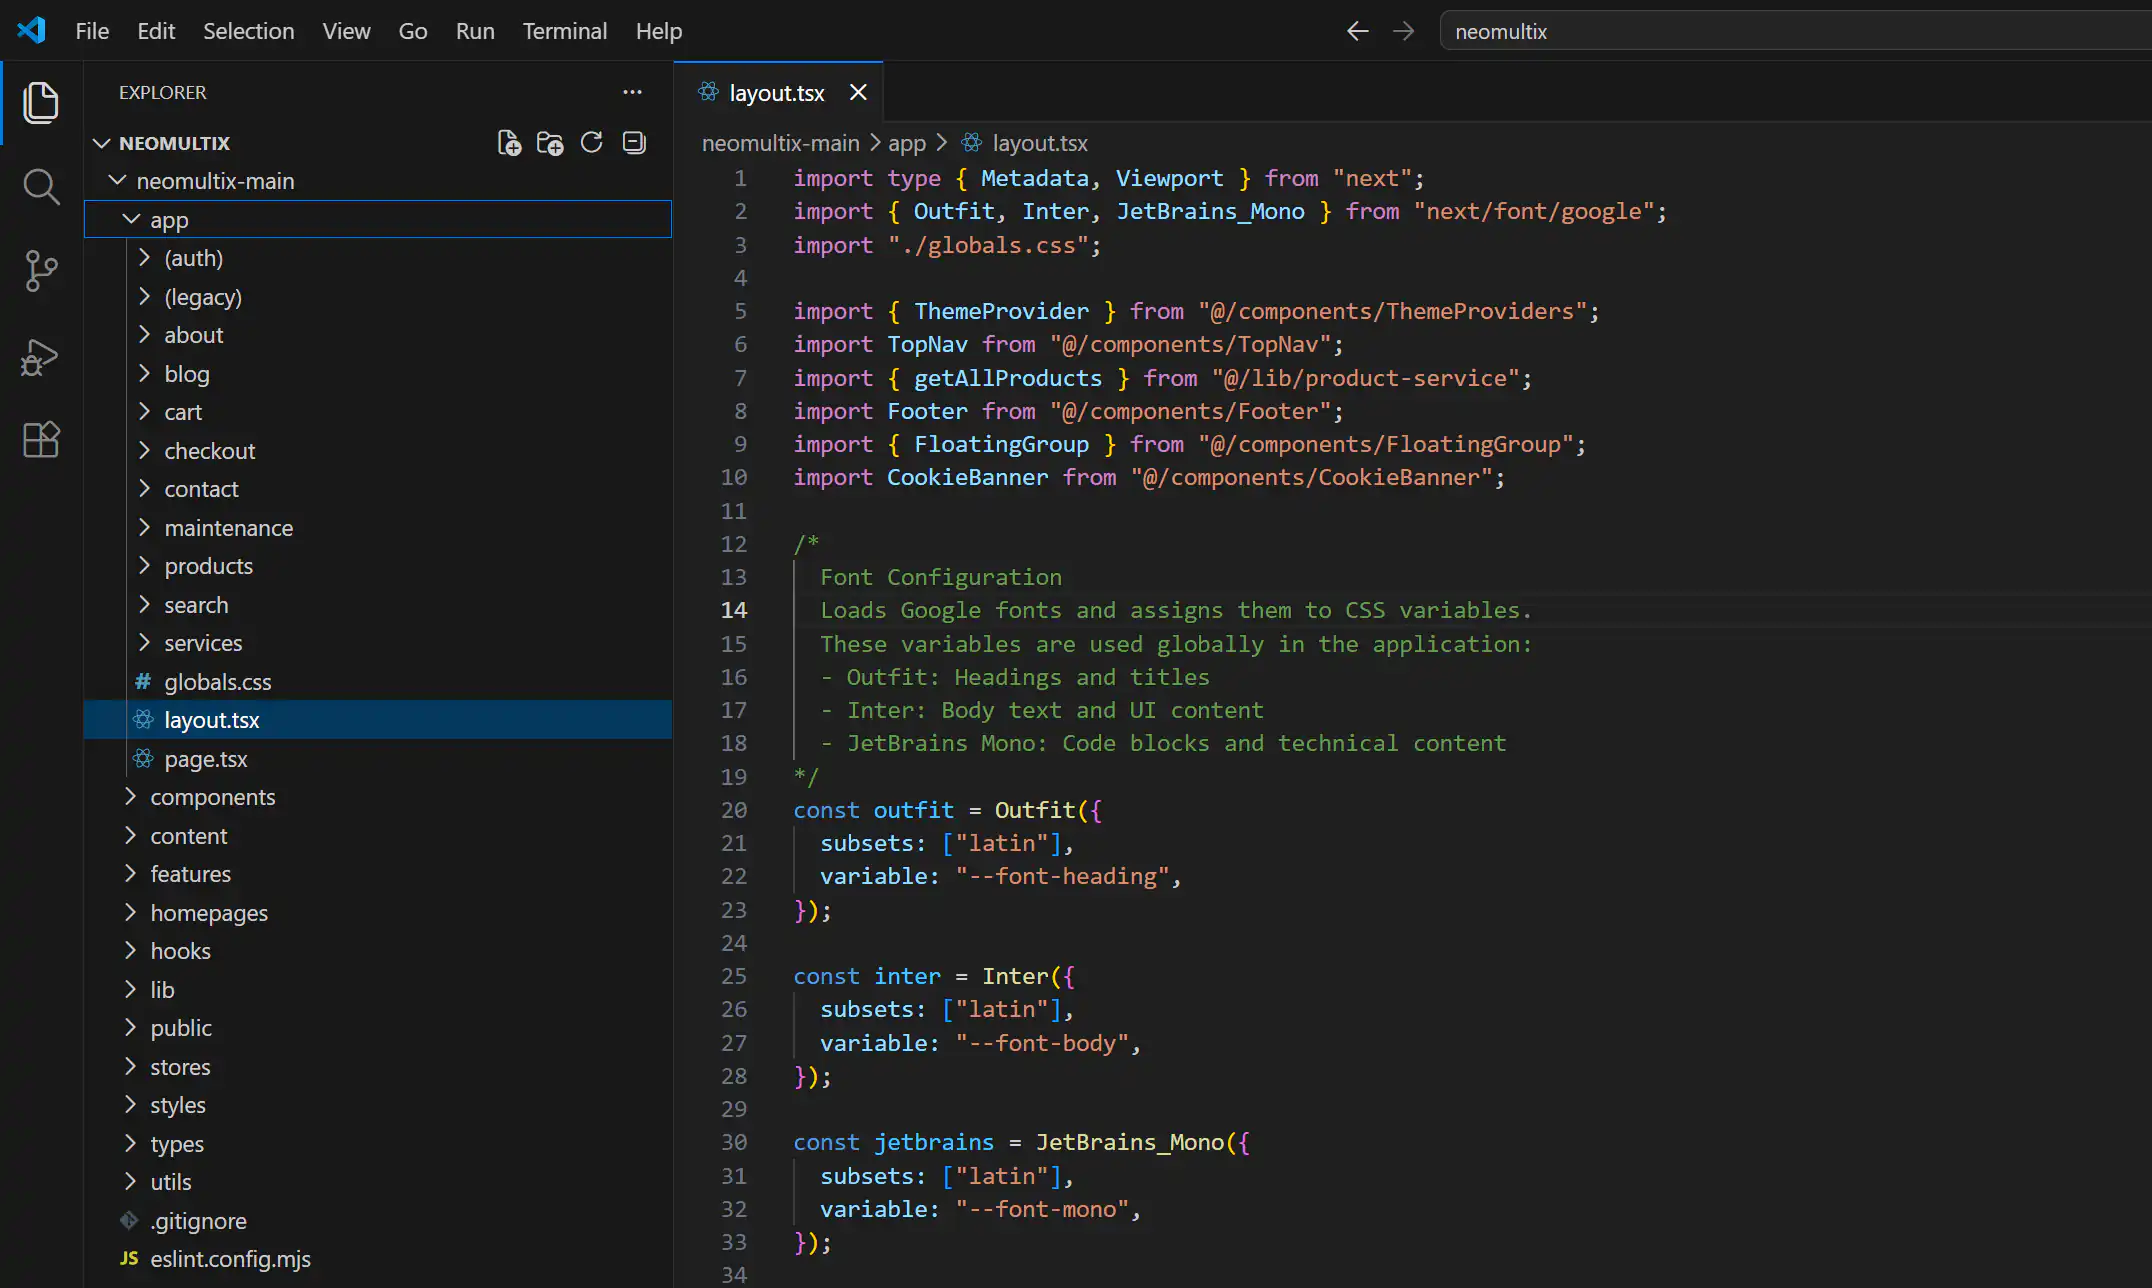Go forward in navigation history
This screenshot has width=2152, height=1288.
click(1404, 31)
